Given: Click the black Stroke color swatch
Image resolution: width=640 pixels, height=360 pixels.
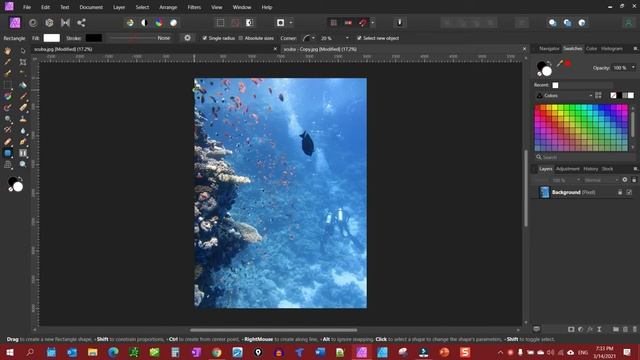Looking at the screenshot, I should (94, 38).
